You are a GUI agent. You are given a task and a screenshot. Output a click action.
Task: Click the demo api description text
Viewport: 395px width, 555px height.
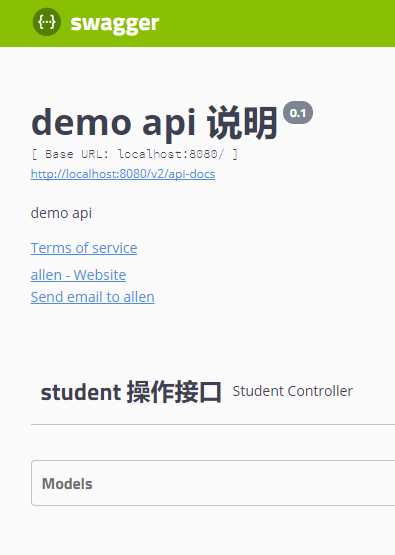click(x=61, y=213)
